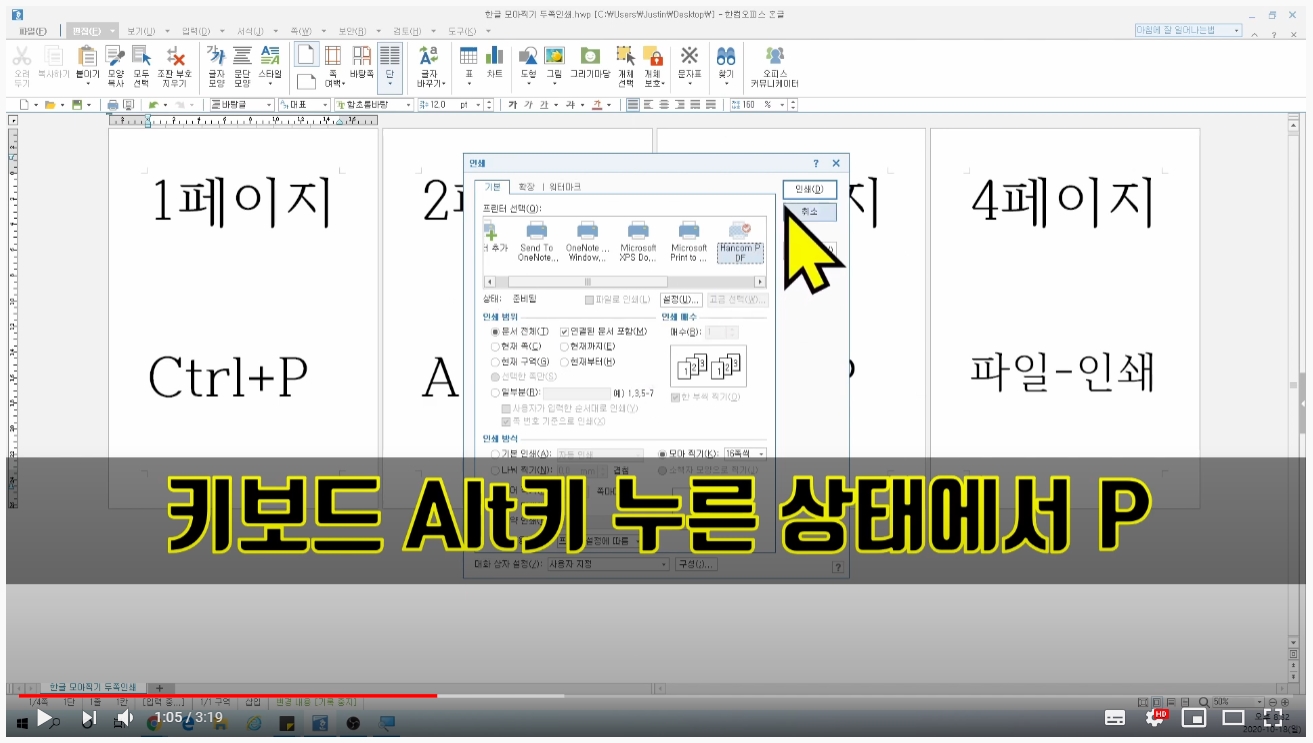1313x743 pixels.
Task: Enter YouTube fullscreen mode
Action: [1272, 717]
